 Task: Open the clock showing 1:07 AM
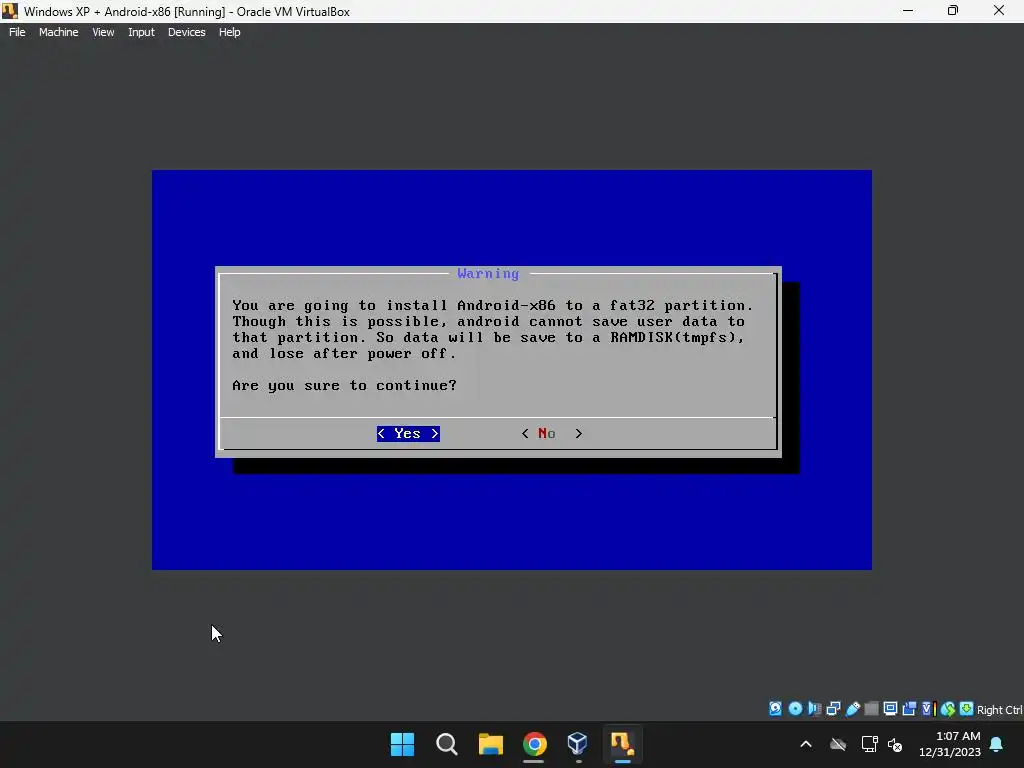pos(950,744)
